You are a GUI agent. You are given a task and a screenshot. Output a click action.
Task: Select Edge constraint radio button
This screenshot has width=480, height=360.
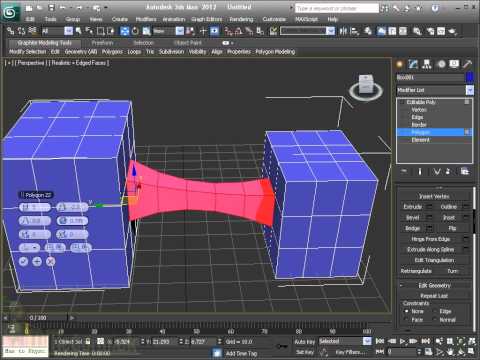point(435,311)
